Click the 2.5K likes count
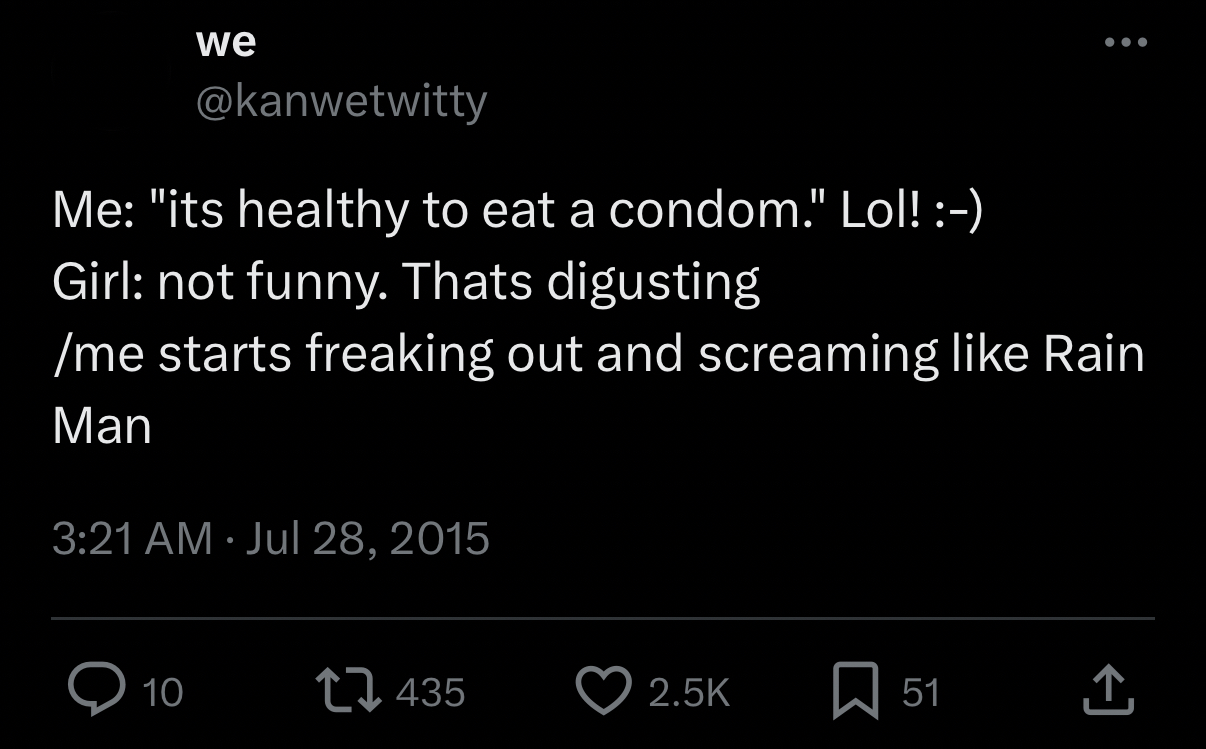Screen dimensions: 1206x749 click(x=689, y=692)
